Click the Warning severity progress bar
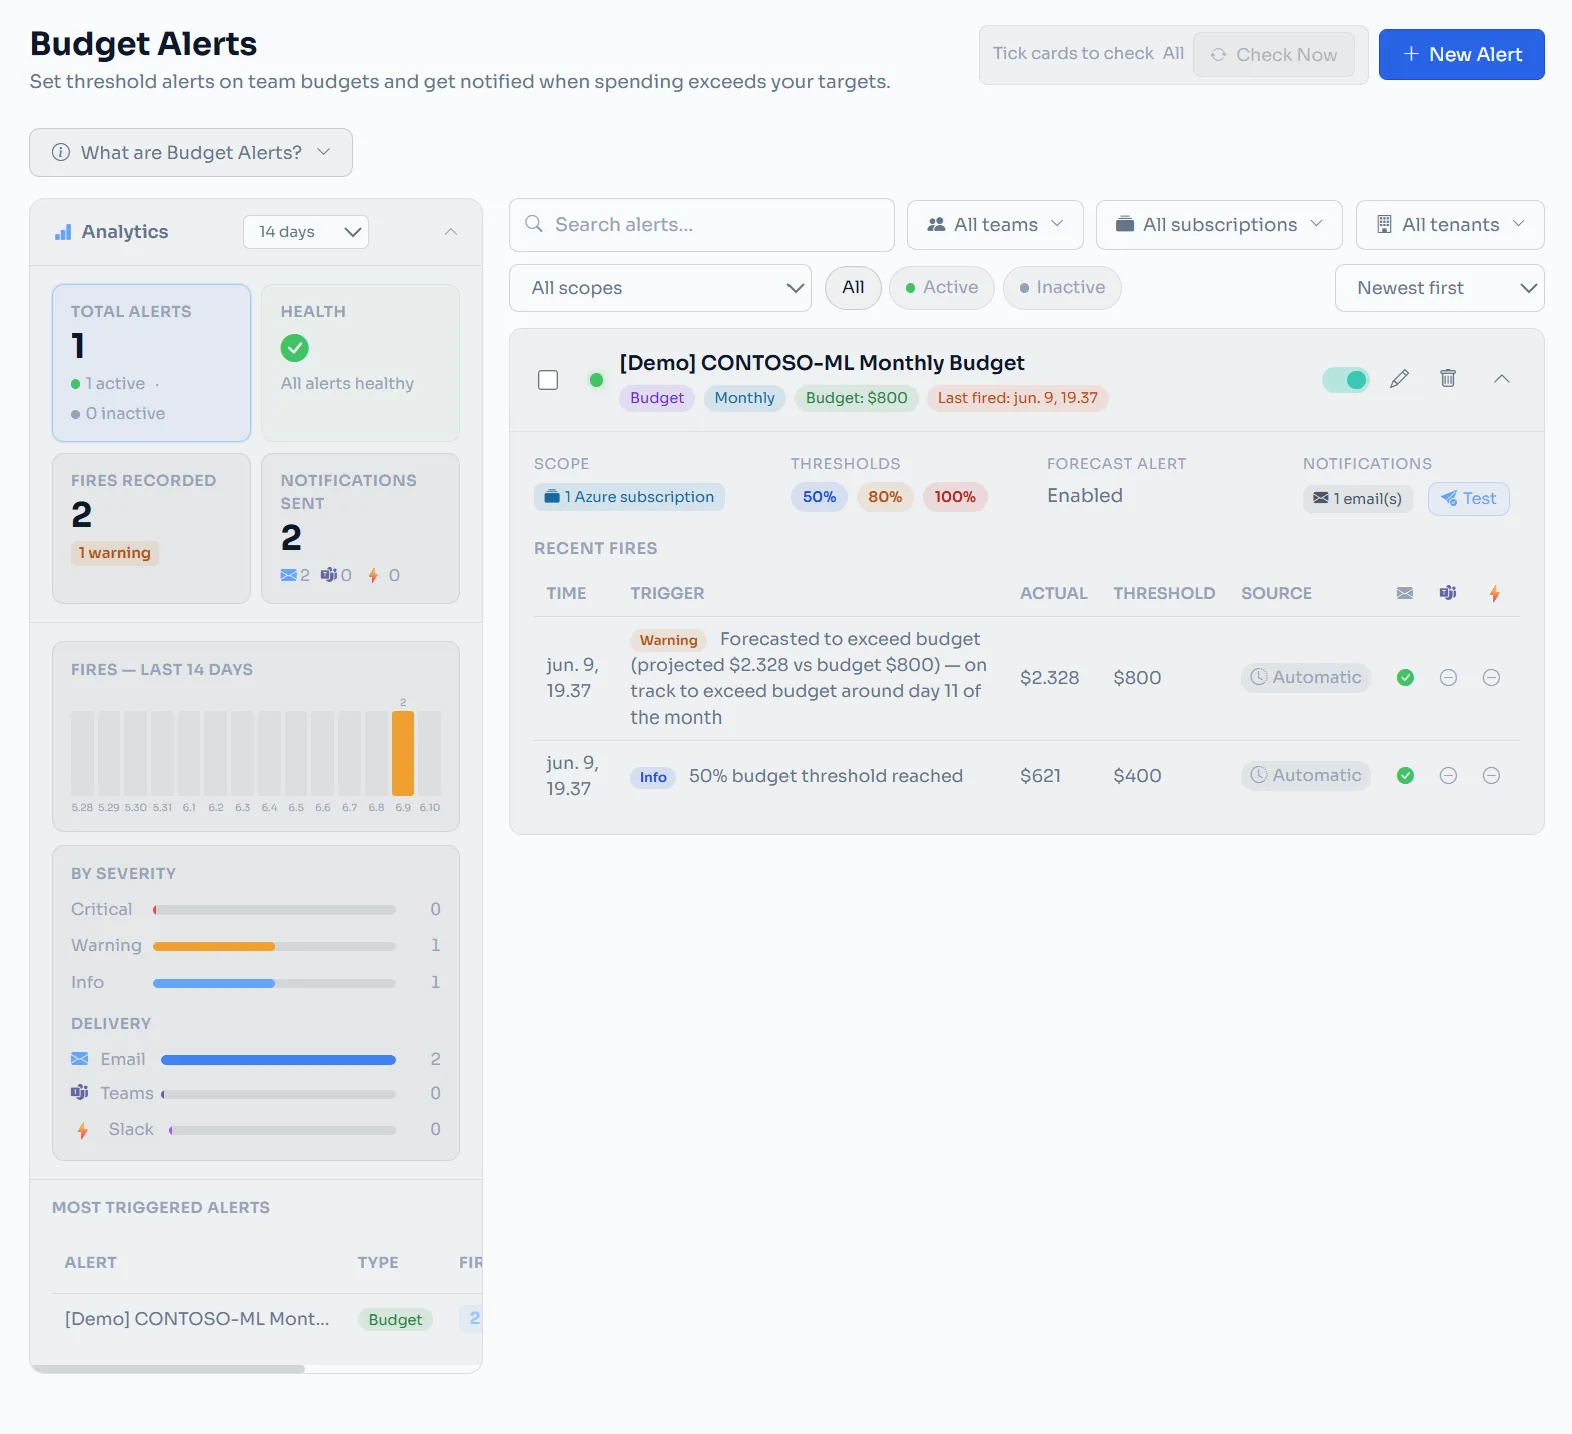Image resolution: width=1572 pixels, height=1434 pixels. coord(274,946)
